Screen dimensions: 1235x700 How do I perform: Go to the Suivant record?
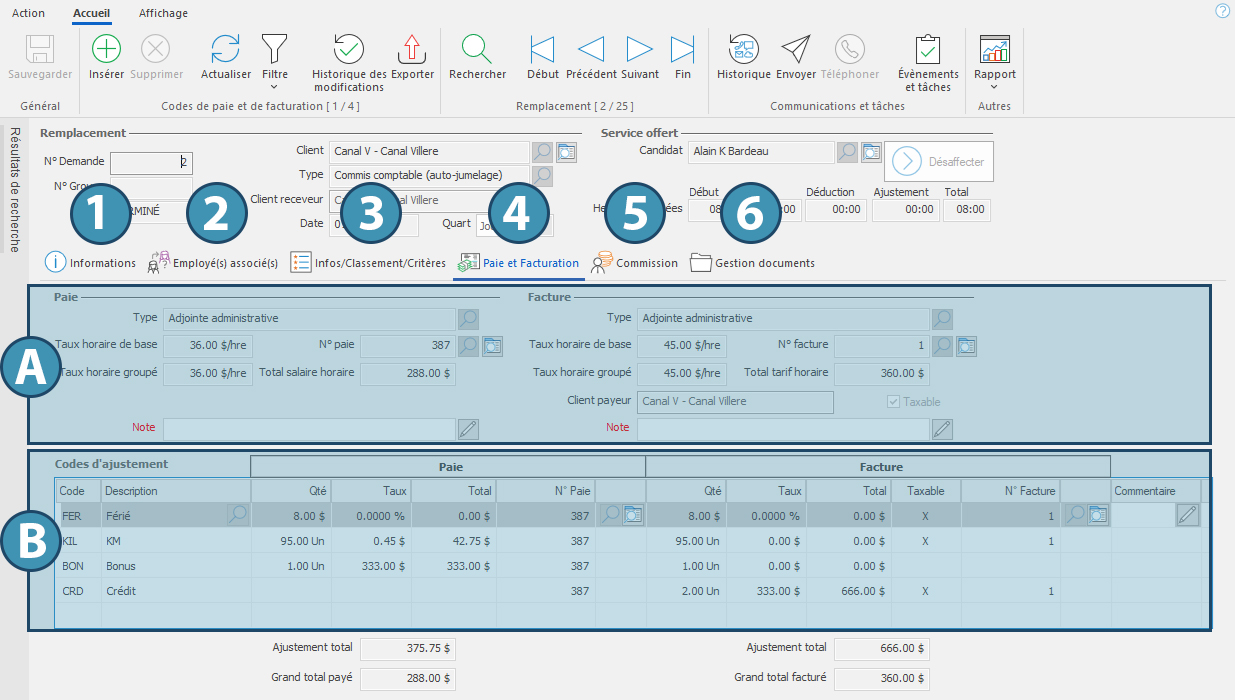tap(640, 49)
